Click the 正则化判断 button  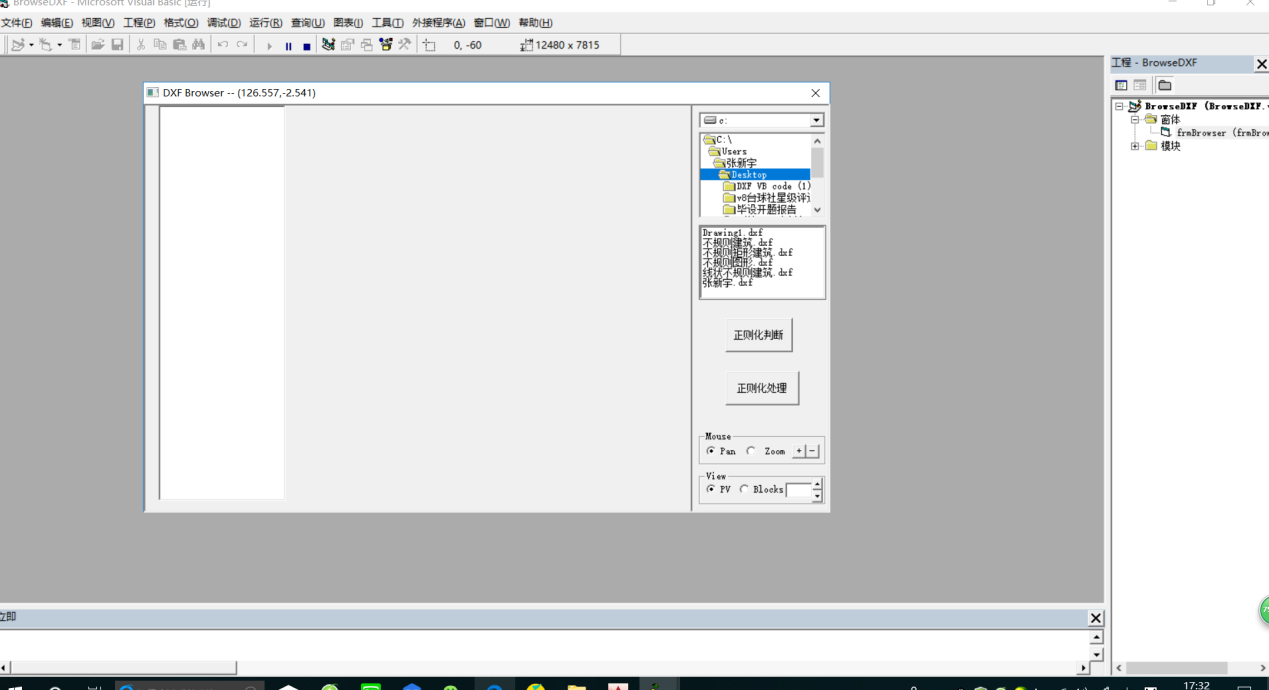tap(759, 335)
